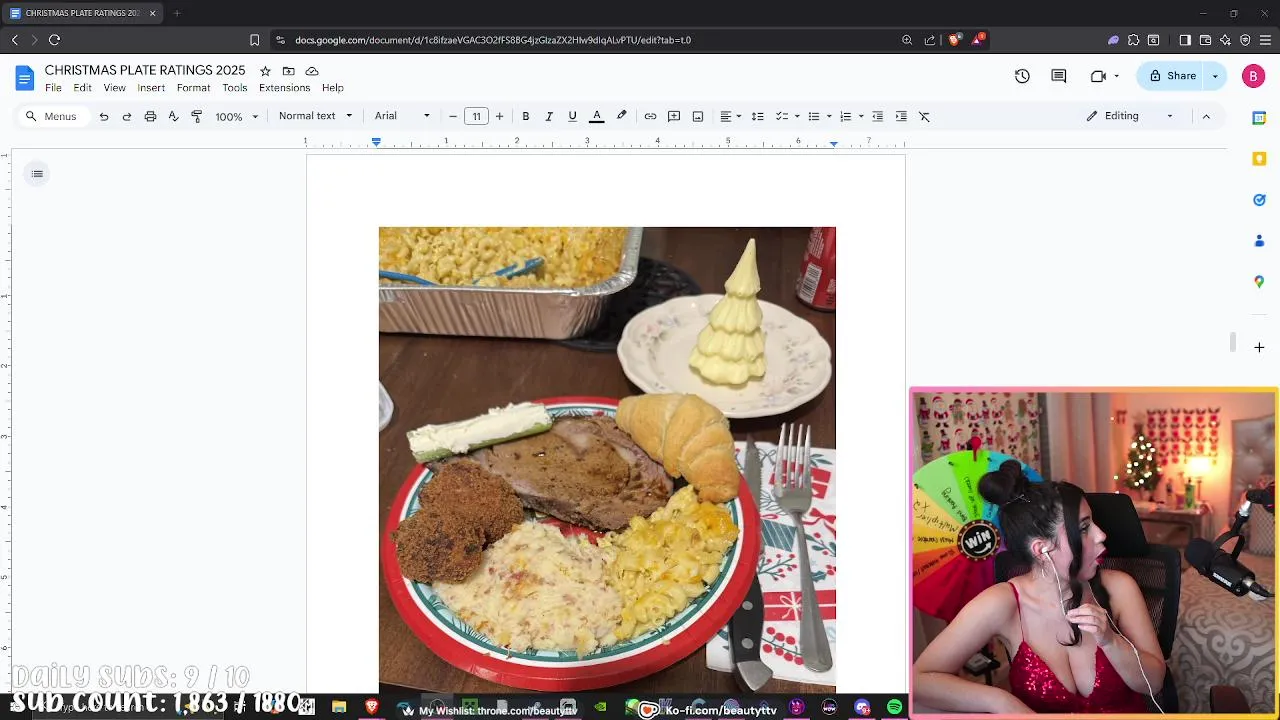Redo the last action in Docs toolbar
The image size is (1280, 720).
[x=127, y=116]
